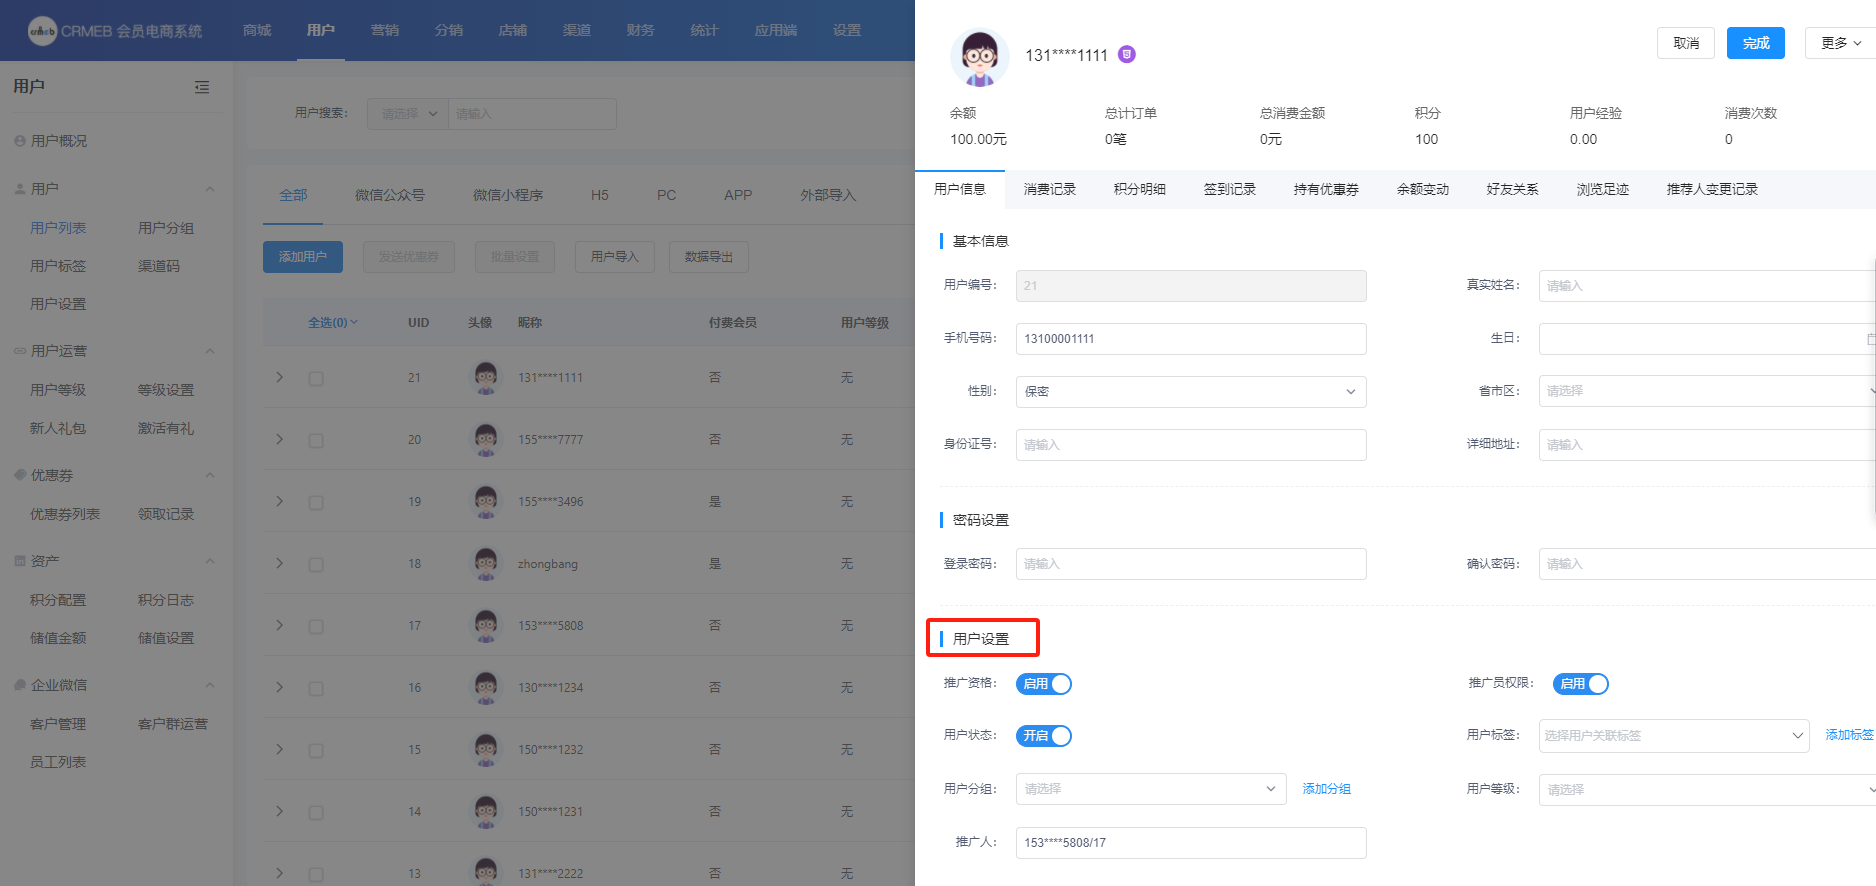Click the 添加分组 link
The height and width of the screenshot is (886, 1876).
coord(1326,789)
